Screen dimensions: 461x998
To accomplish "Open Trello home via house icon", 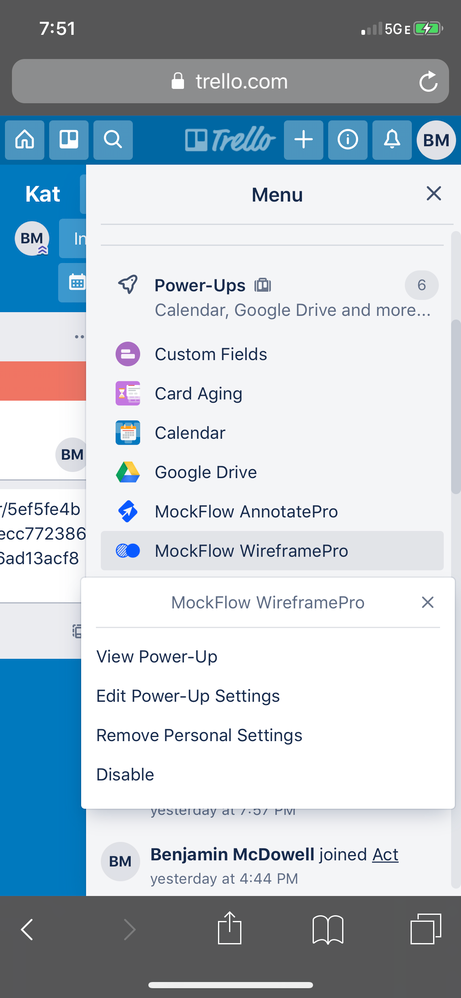I will tap(25, 140).
